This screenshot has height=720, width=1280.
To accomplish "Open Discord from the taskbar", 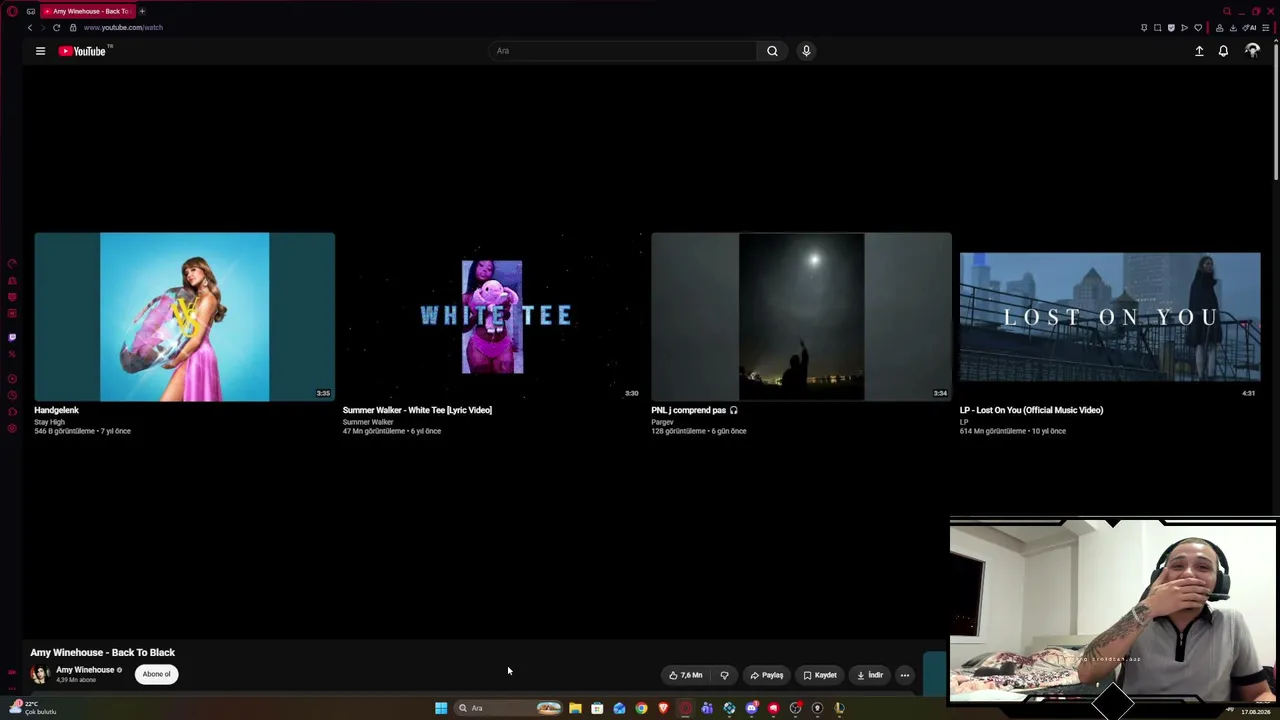I will [751, 708].
